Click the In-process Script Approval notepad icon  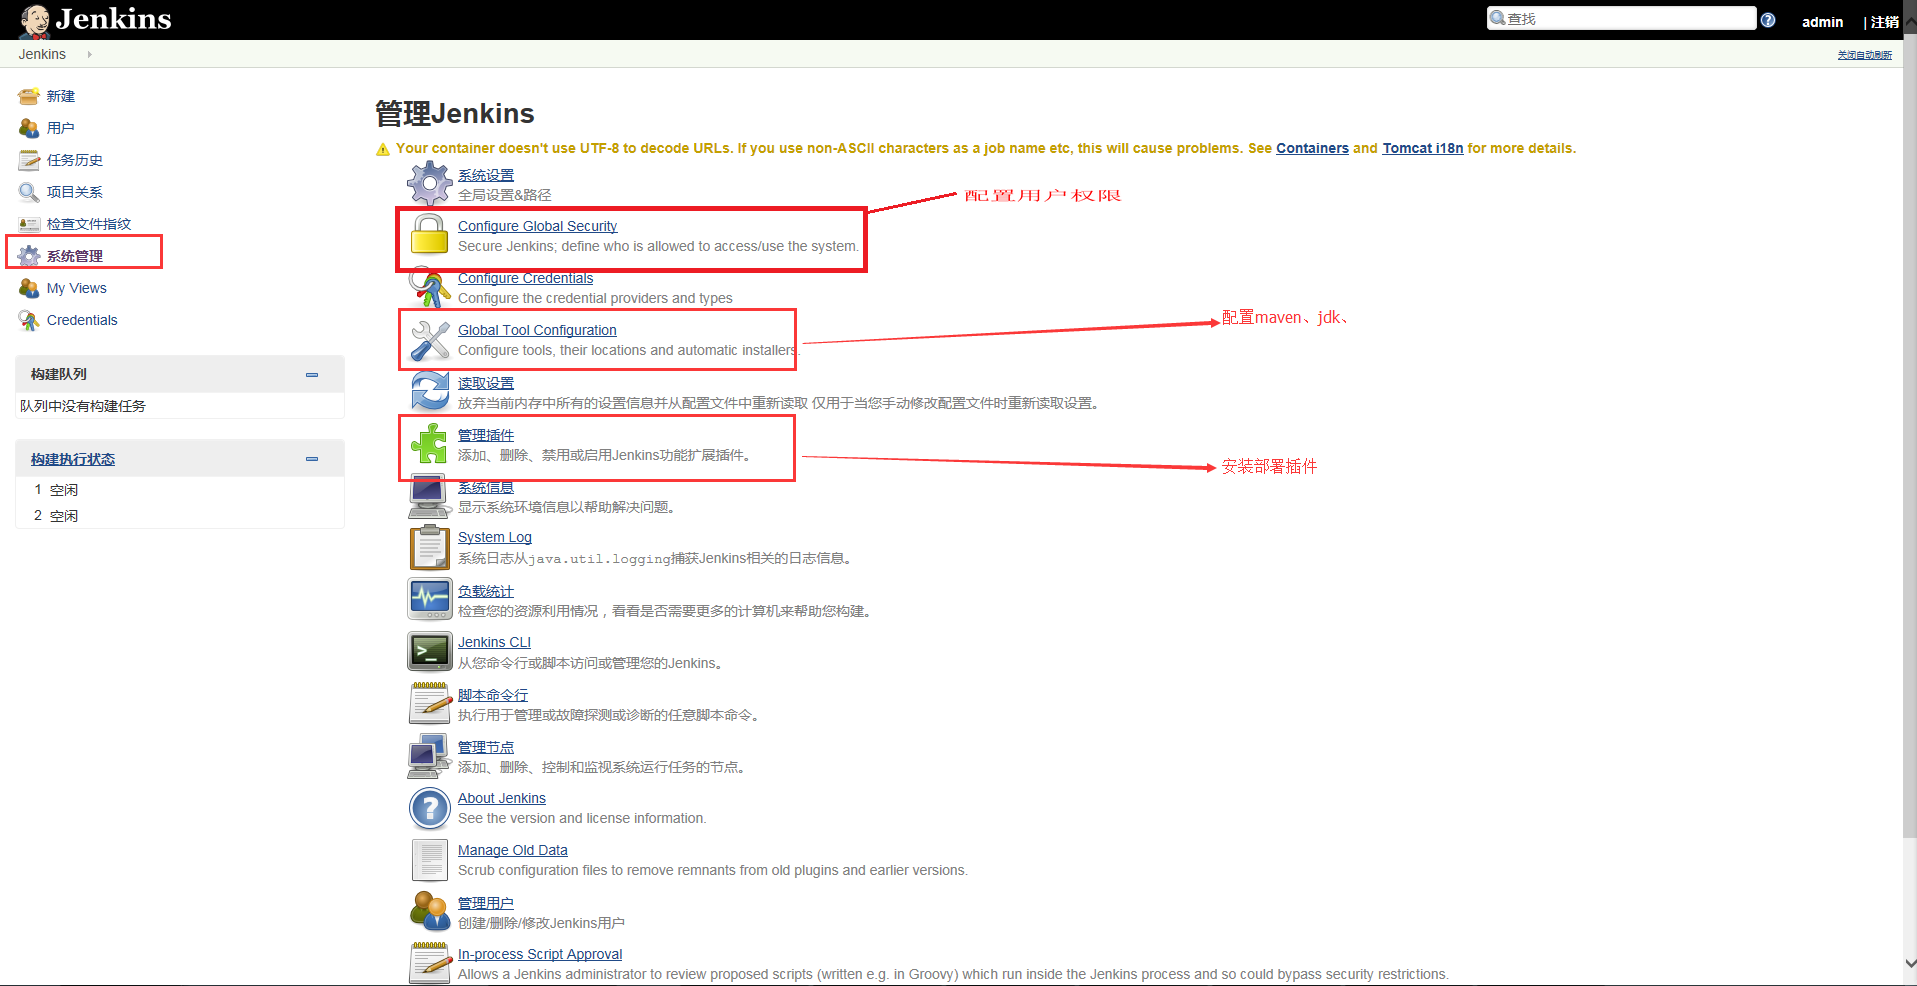click(x=430, y=963)
